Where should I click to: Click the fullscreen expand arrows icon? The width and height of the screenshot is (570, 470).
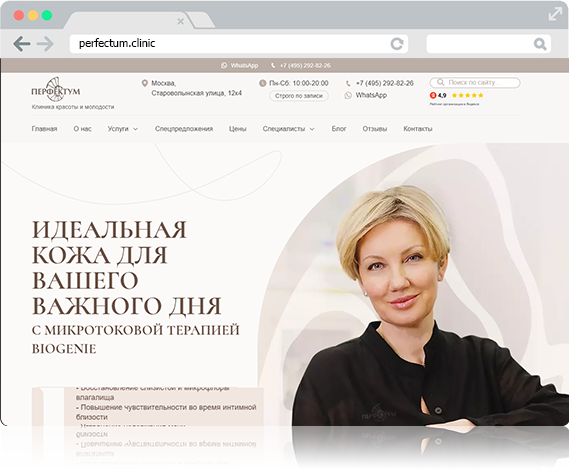555,15
